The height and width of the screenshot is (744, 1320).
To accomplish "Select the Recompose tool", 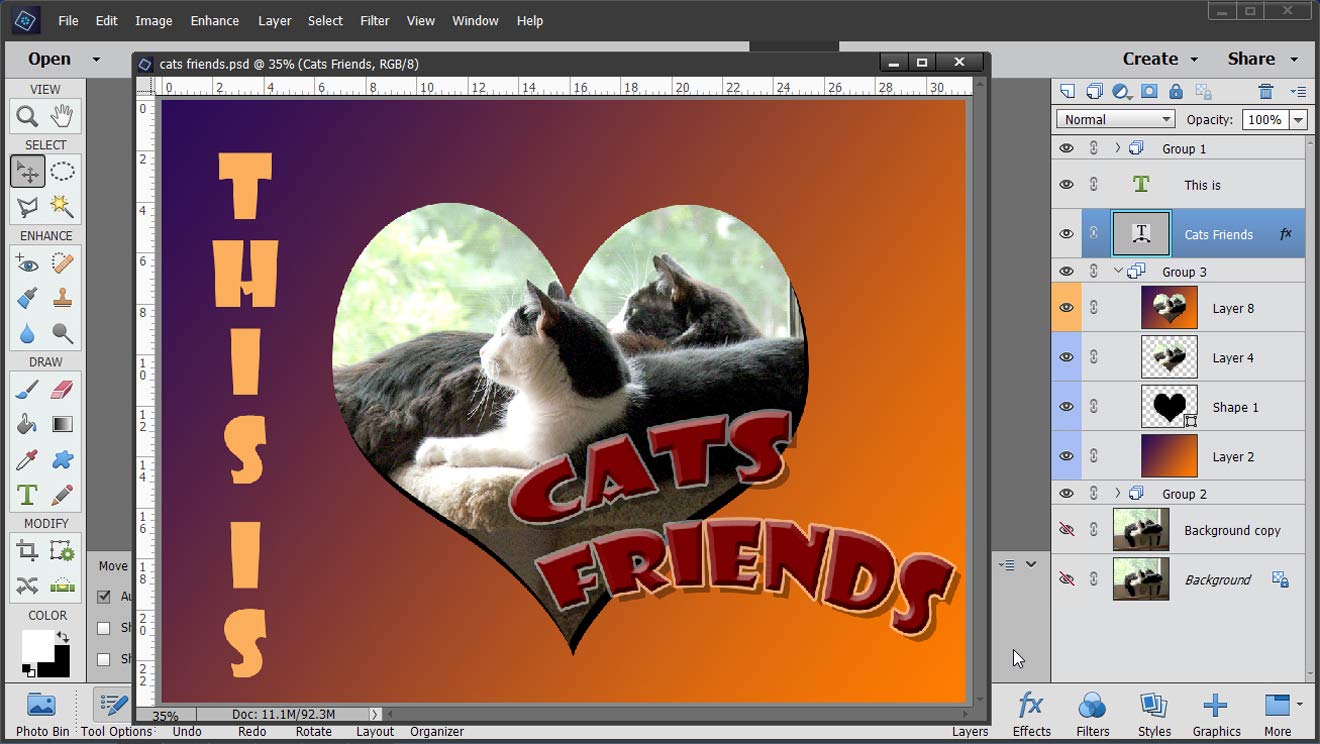I will point(62,551).
